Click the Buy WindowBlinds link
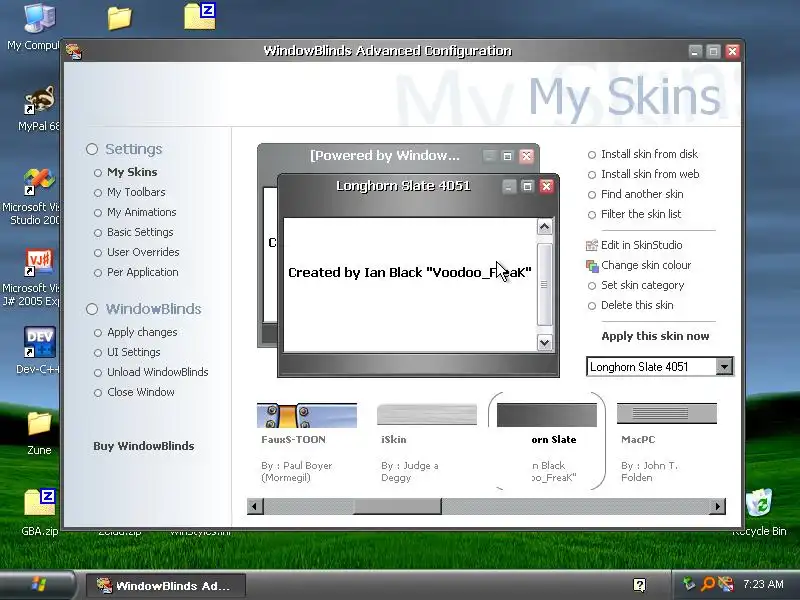 click(x=144, y=446)
